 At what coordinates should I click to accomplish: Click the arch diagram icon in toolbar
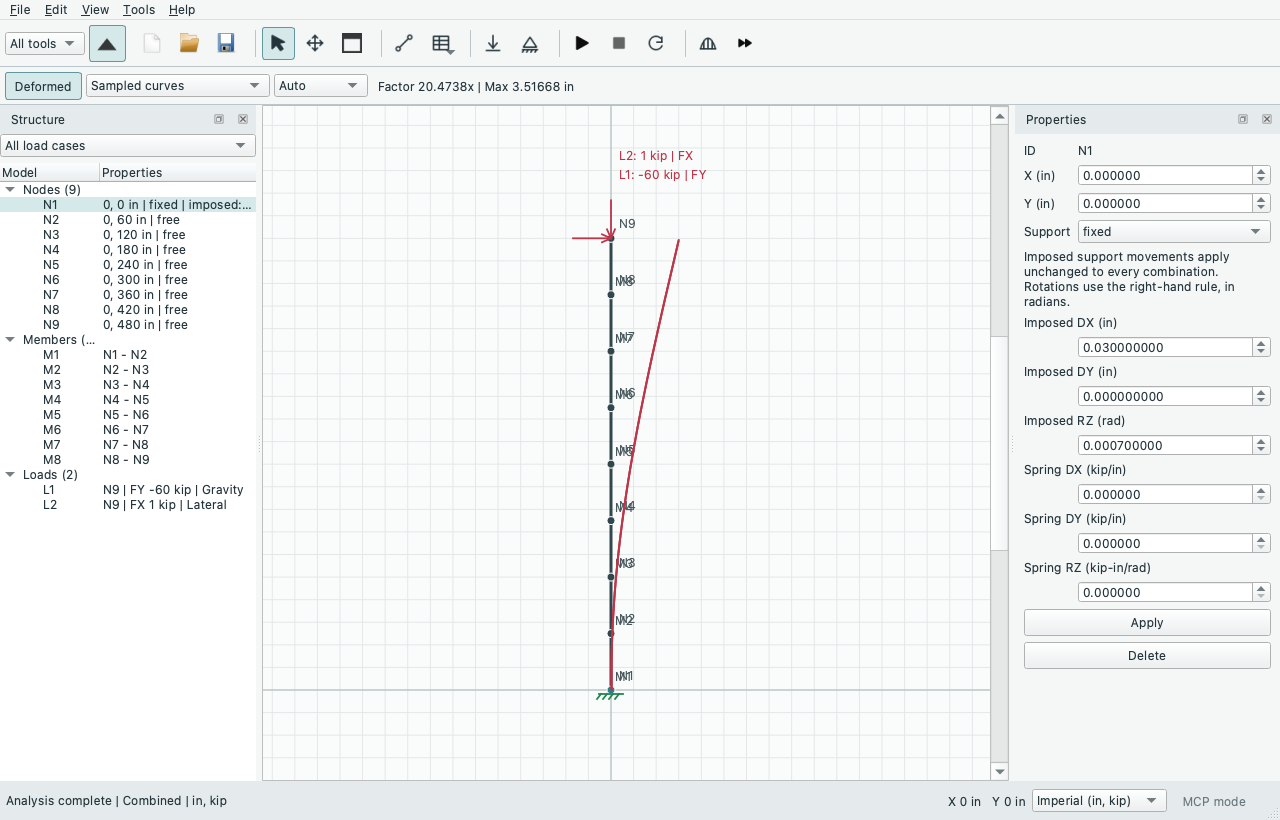[708, 44]
